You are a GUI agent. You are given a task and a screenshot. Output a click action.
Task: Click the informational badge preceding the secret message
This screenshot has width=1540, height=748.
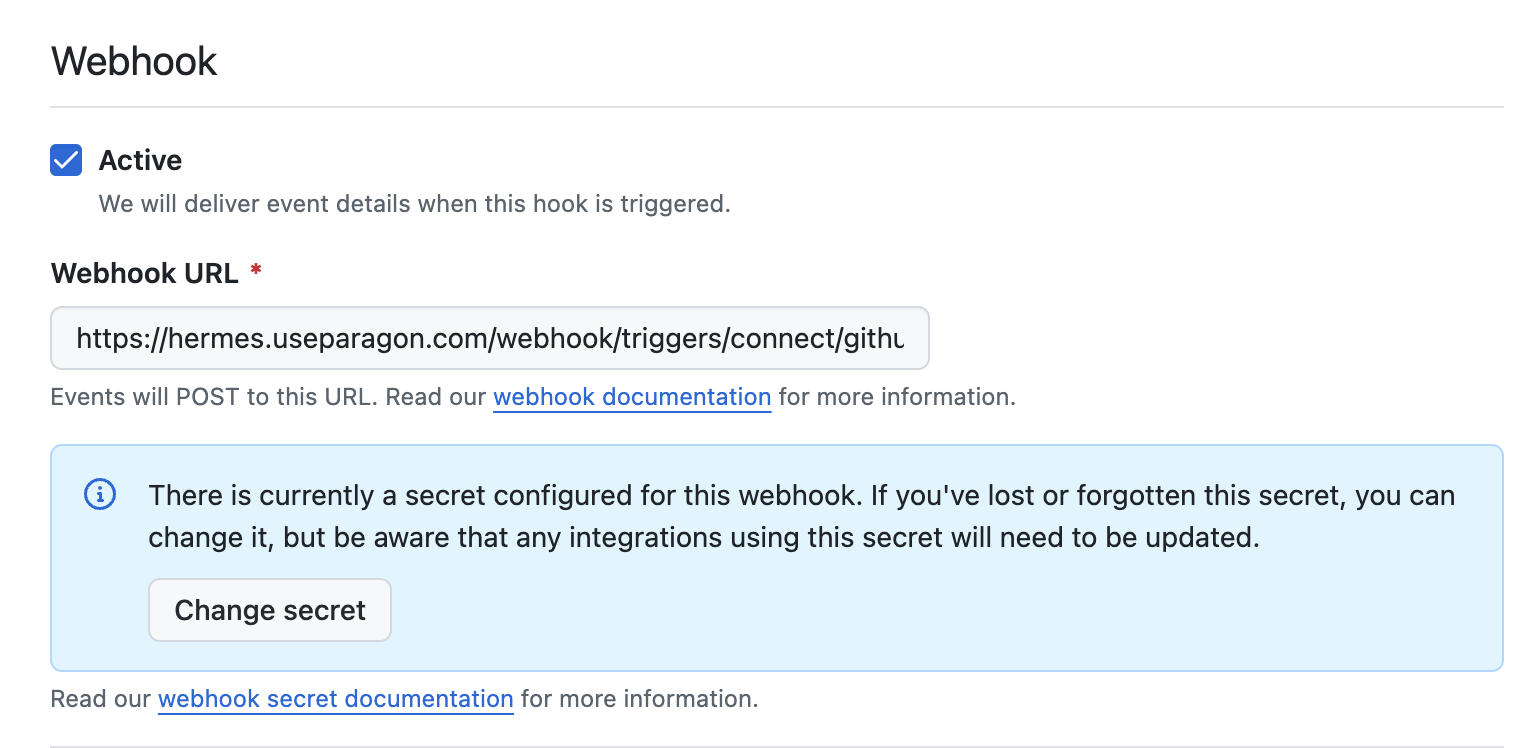[x=100, y=494]
